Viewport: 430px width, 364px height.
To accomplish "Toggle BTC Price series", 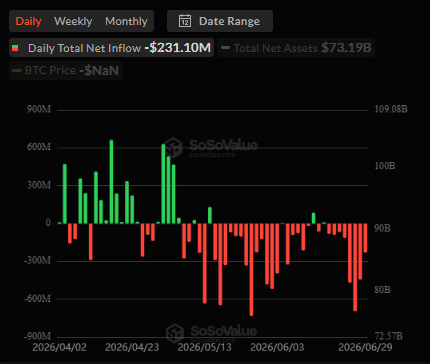I will click(x=65, y=70).
